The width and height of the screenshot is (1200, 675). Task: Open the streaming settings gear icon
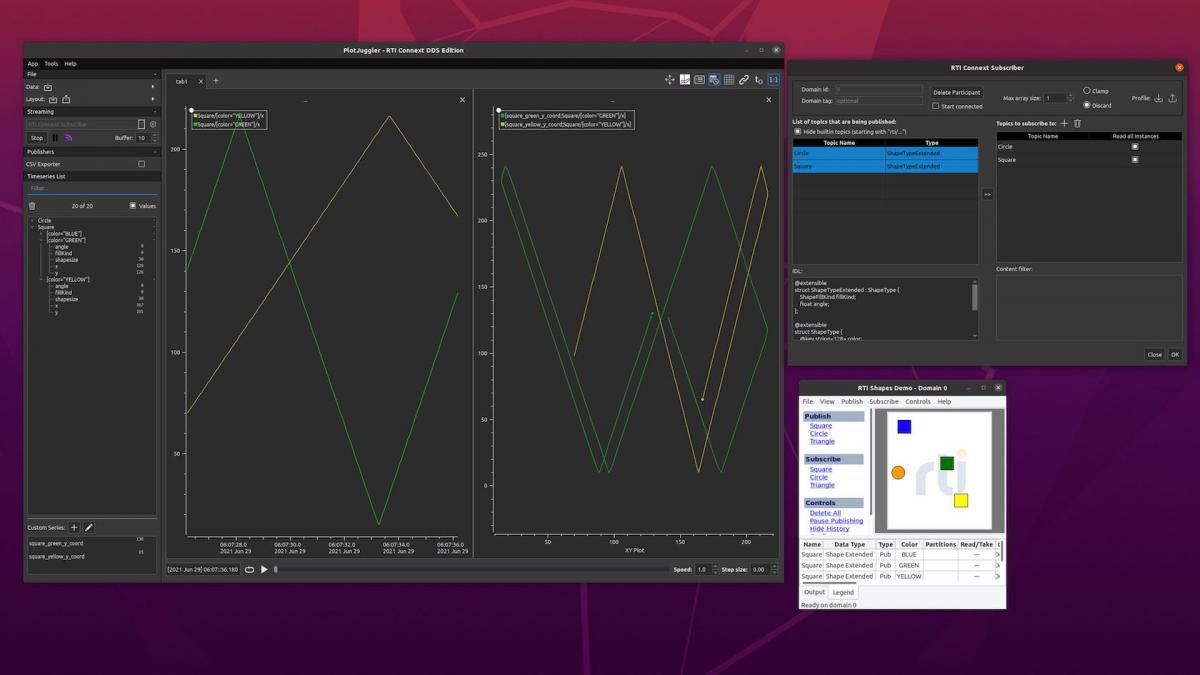coord(153,124)
